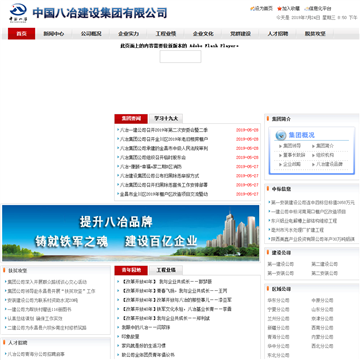The image size is (360, 360).
Task: Open the 西北分公司 link
Action: coord(322,346)
